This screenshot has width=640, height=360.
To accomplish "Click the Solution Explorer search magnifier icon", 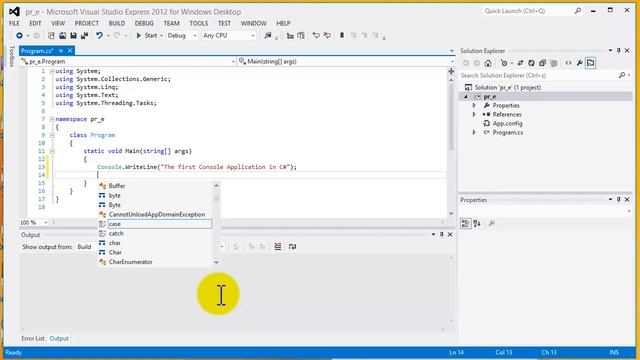I will 622,76.
